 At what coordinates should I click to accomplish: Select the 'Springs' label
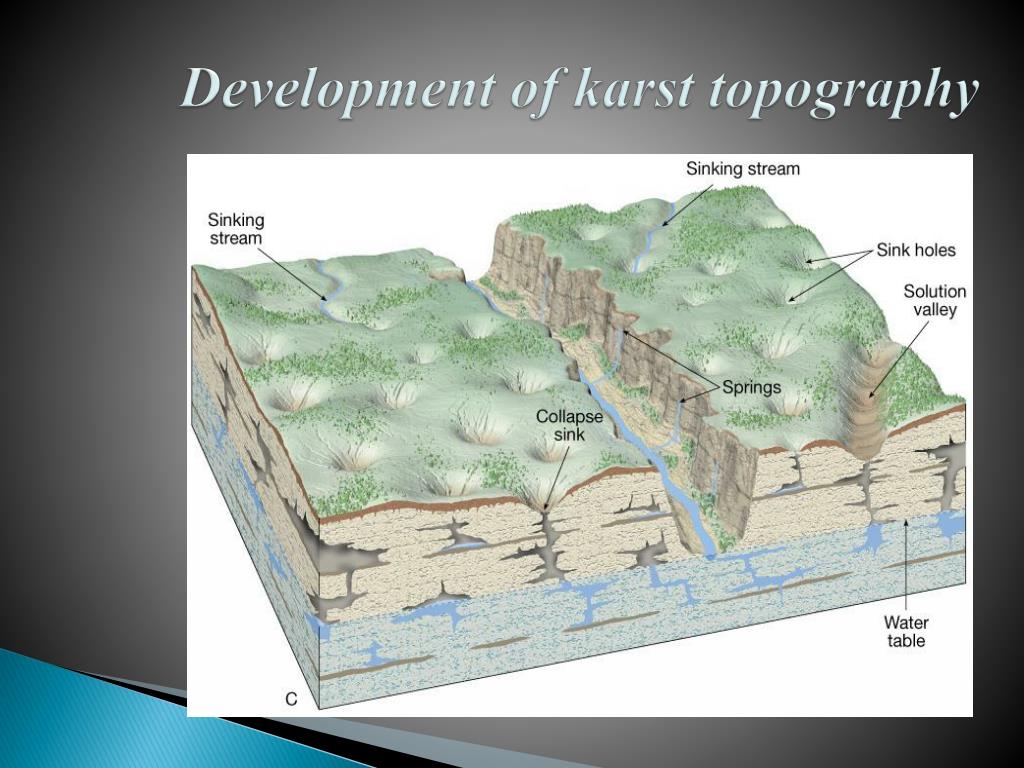tap(751, 387)
